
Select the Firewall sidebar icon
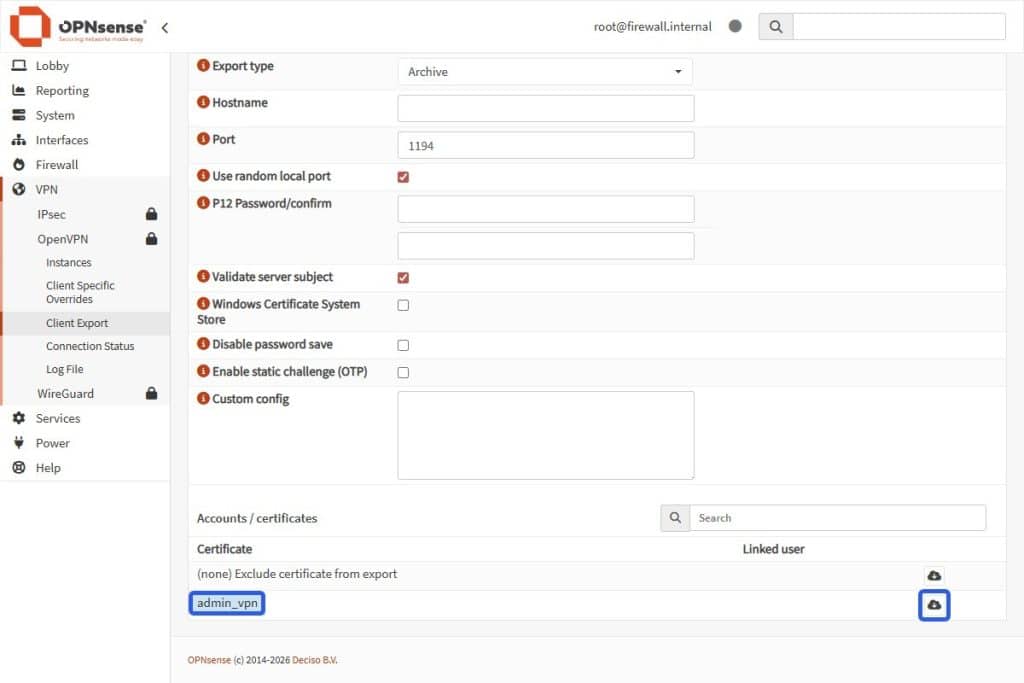(17, 164)
